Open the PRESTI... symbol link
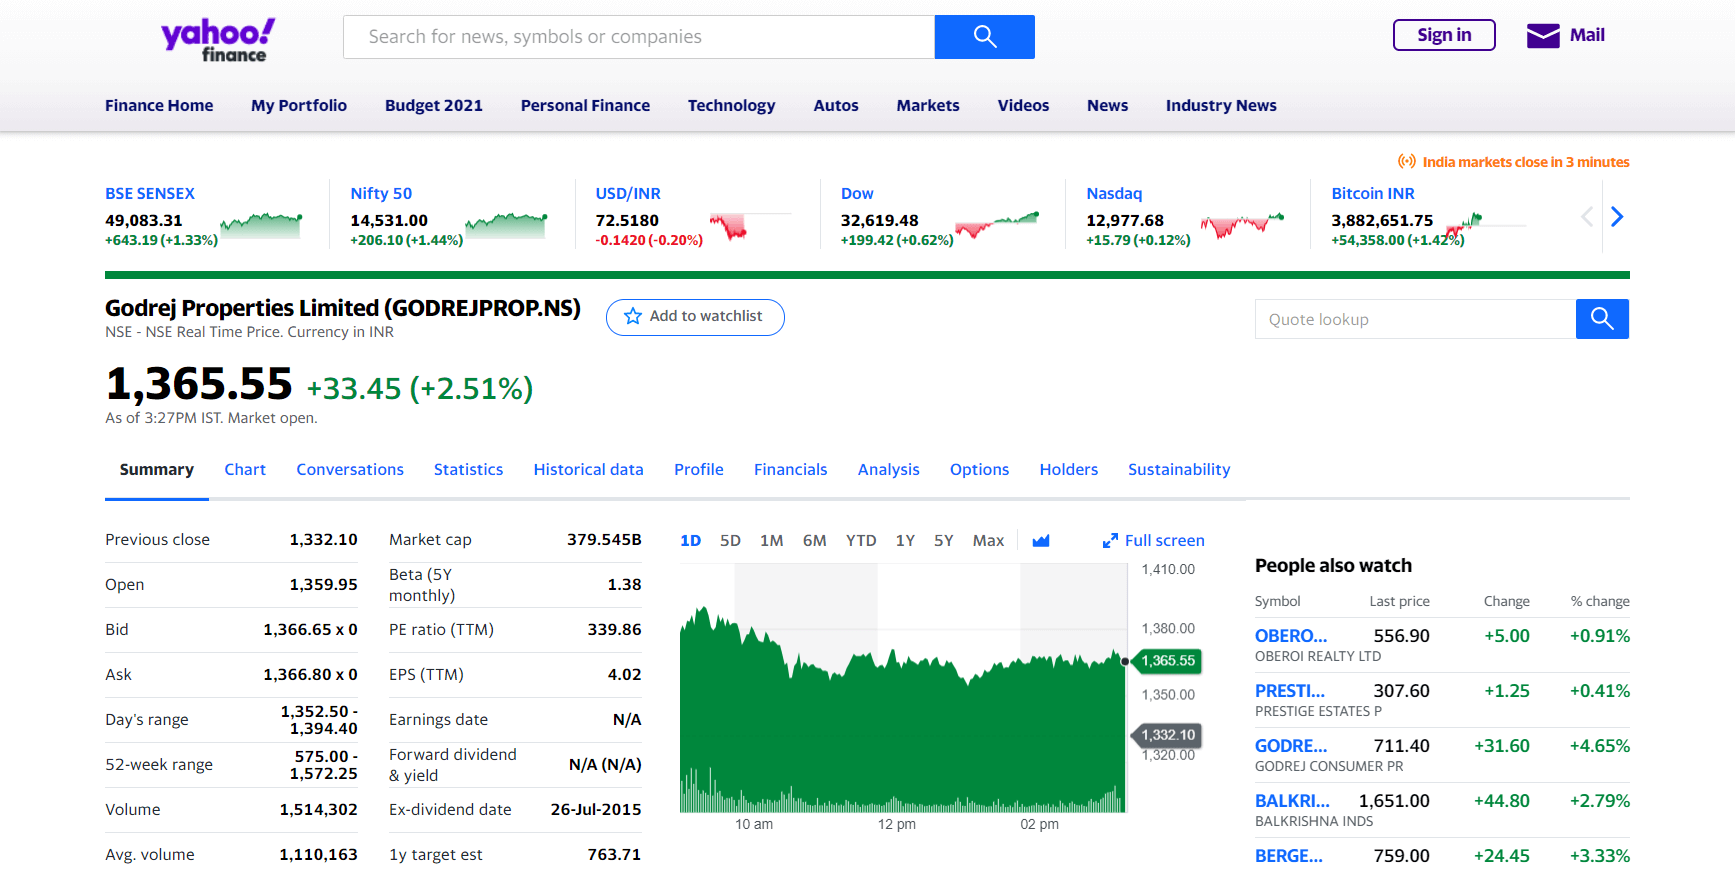The width and height of the screenshot is (1735, 869). point(1290,691)
